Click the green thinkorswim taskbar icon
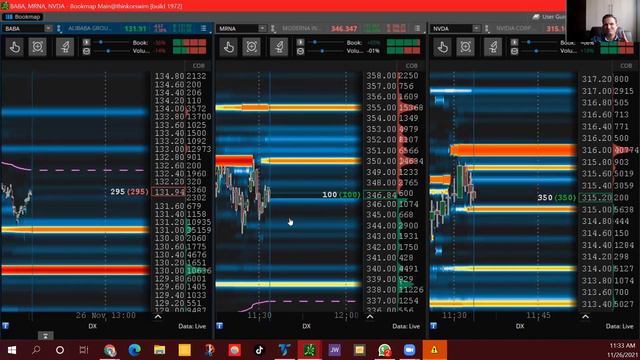The image size is (640, 360). 309,350
